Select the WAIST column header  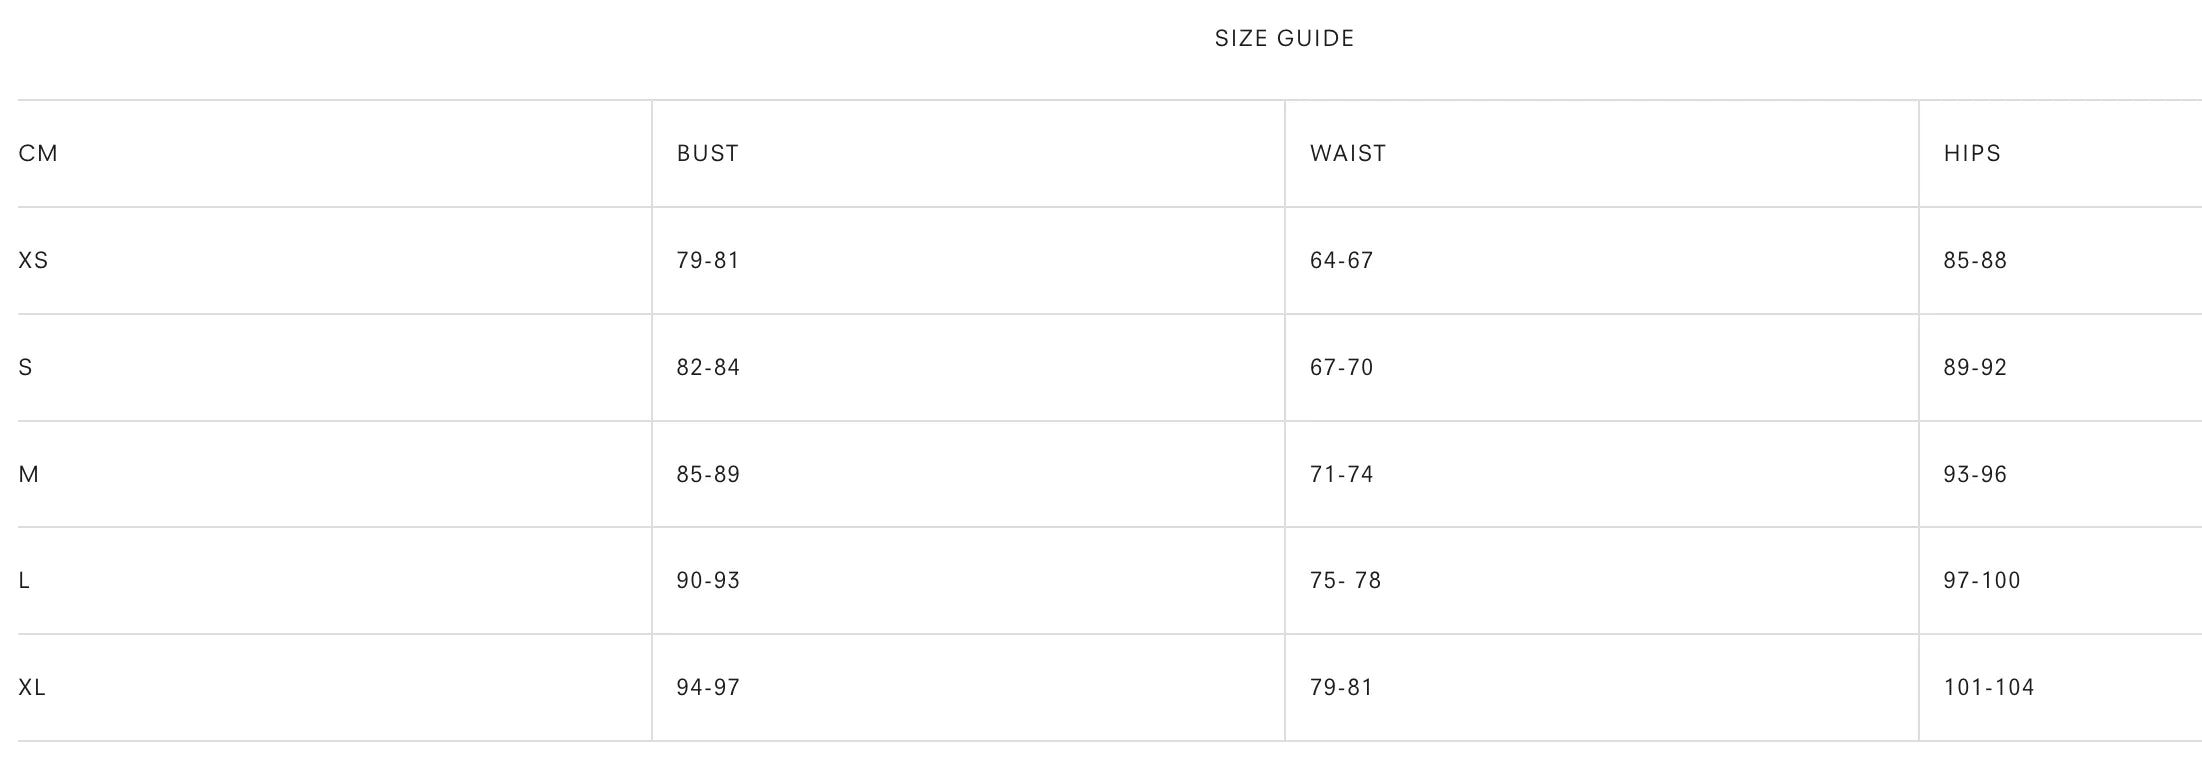click(x=1348, y=154)
